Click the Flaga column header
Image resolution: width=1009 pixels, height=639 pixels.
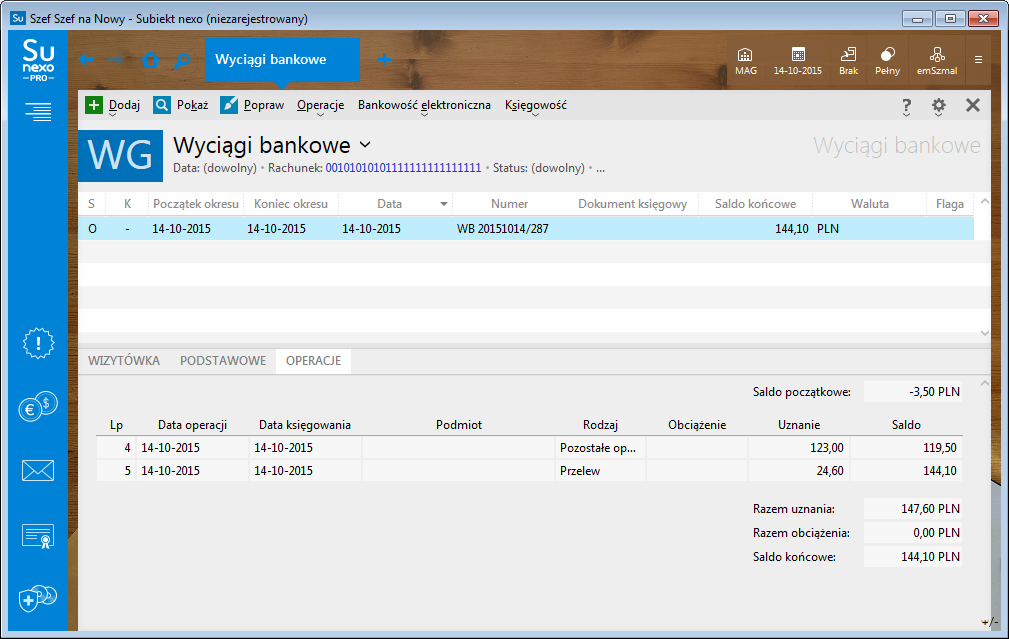(x=949, y=204)
